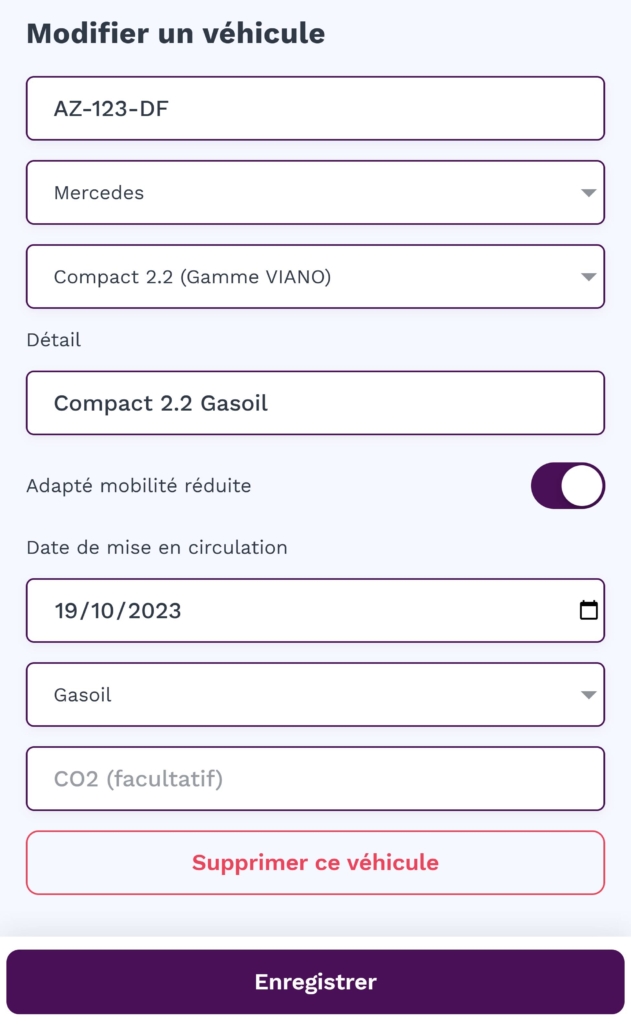Select the day '19' in the date field
The width and height of the screenshot is (631, 1024).
(x=68, y=611)
